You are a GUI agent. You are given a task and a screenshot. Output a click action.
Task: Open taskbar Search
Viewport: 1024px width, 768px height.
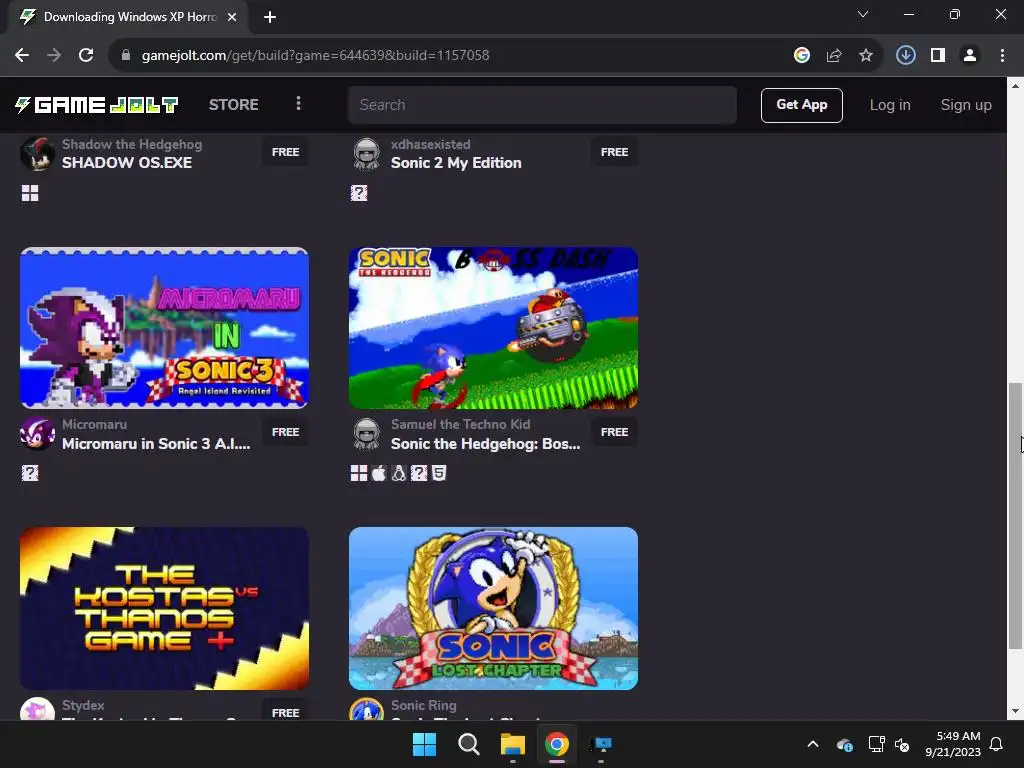[468, 744]
